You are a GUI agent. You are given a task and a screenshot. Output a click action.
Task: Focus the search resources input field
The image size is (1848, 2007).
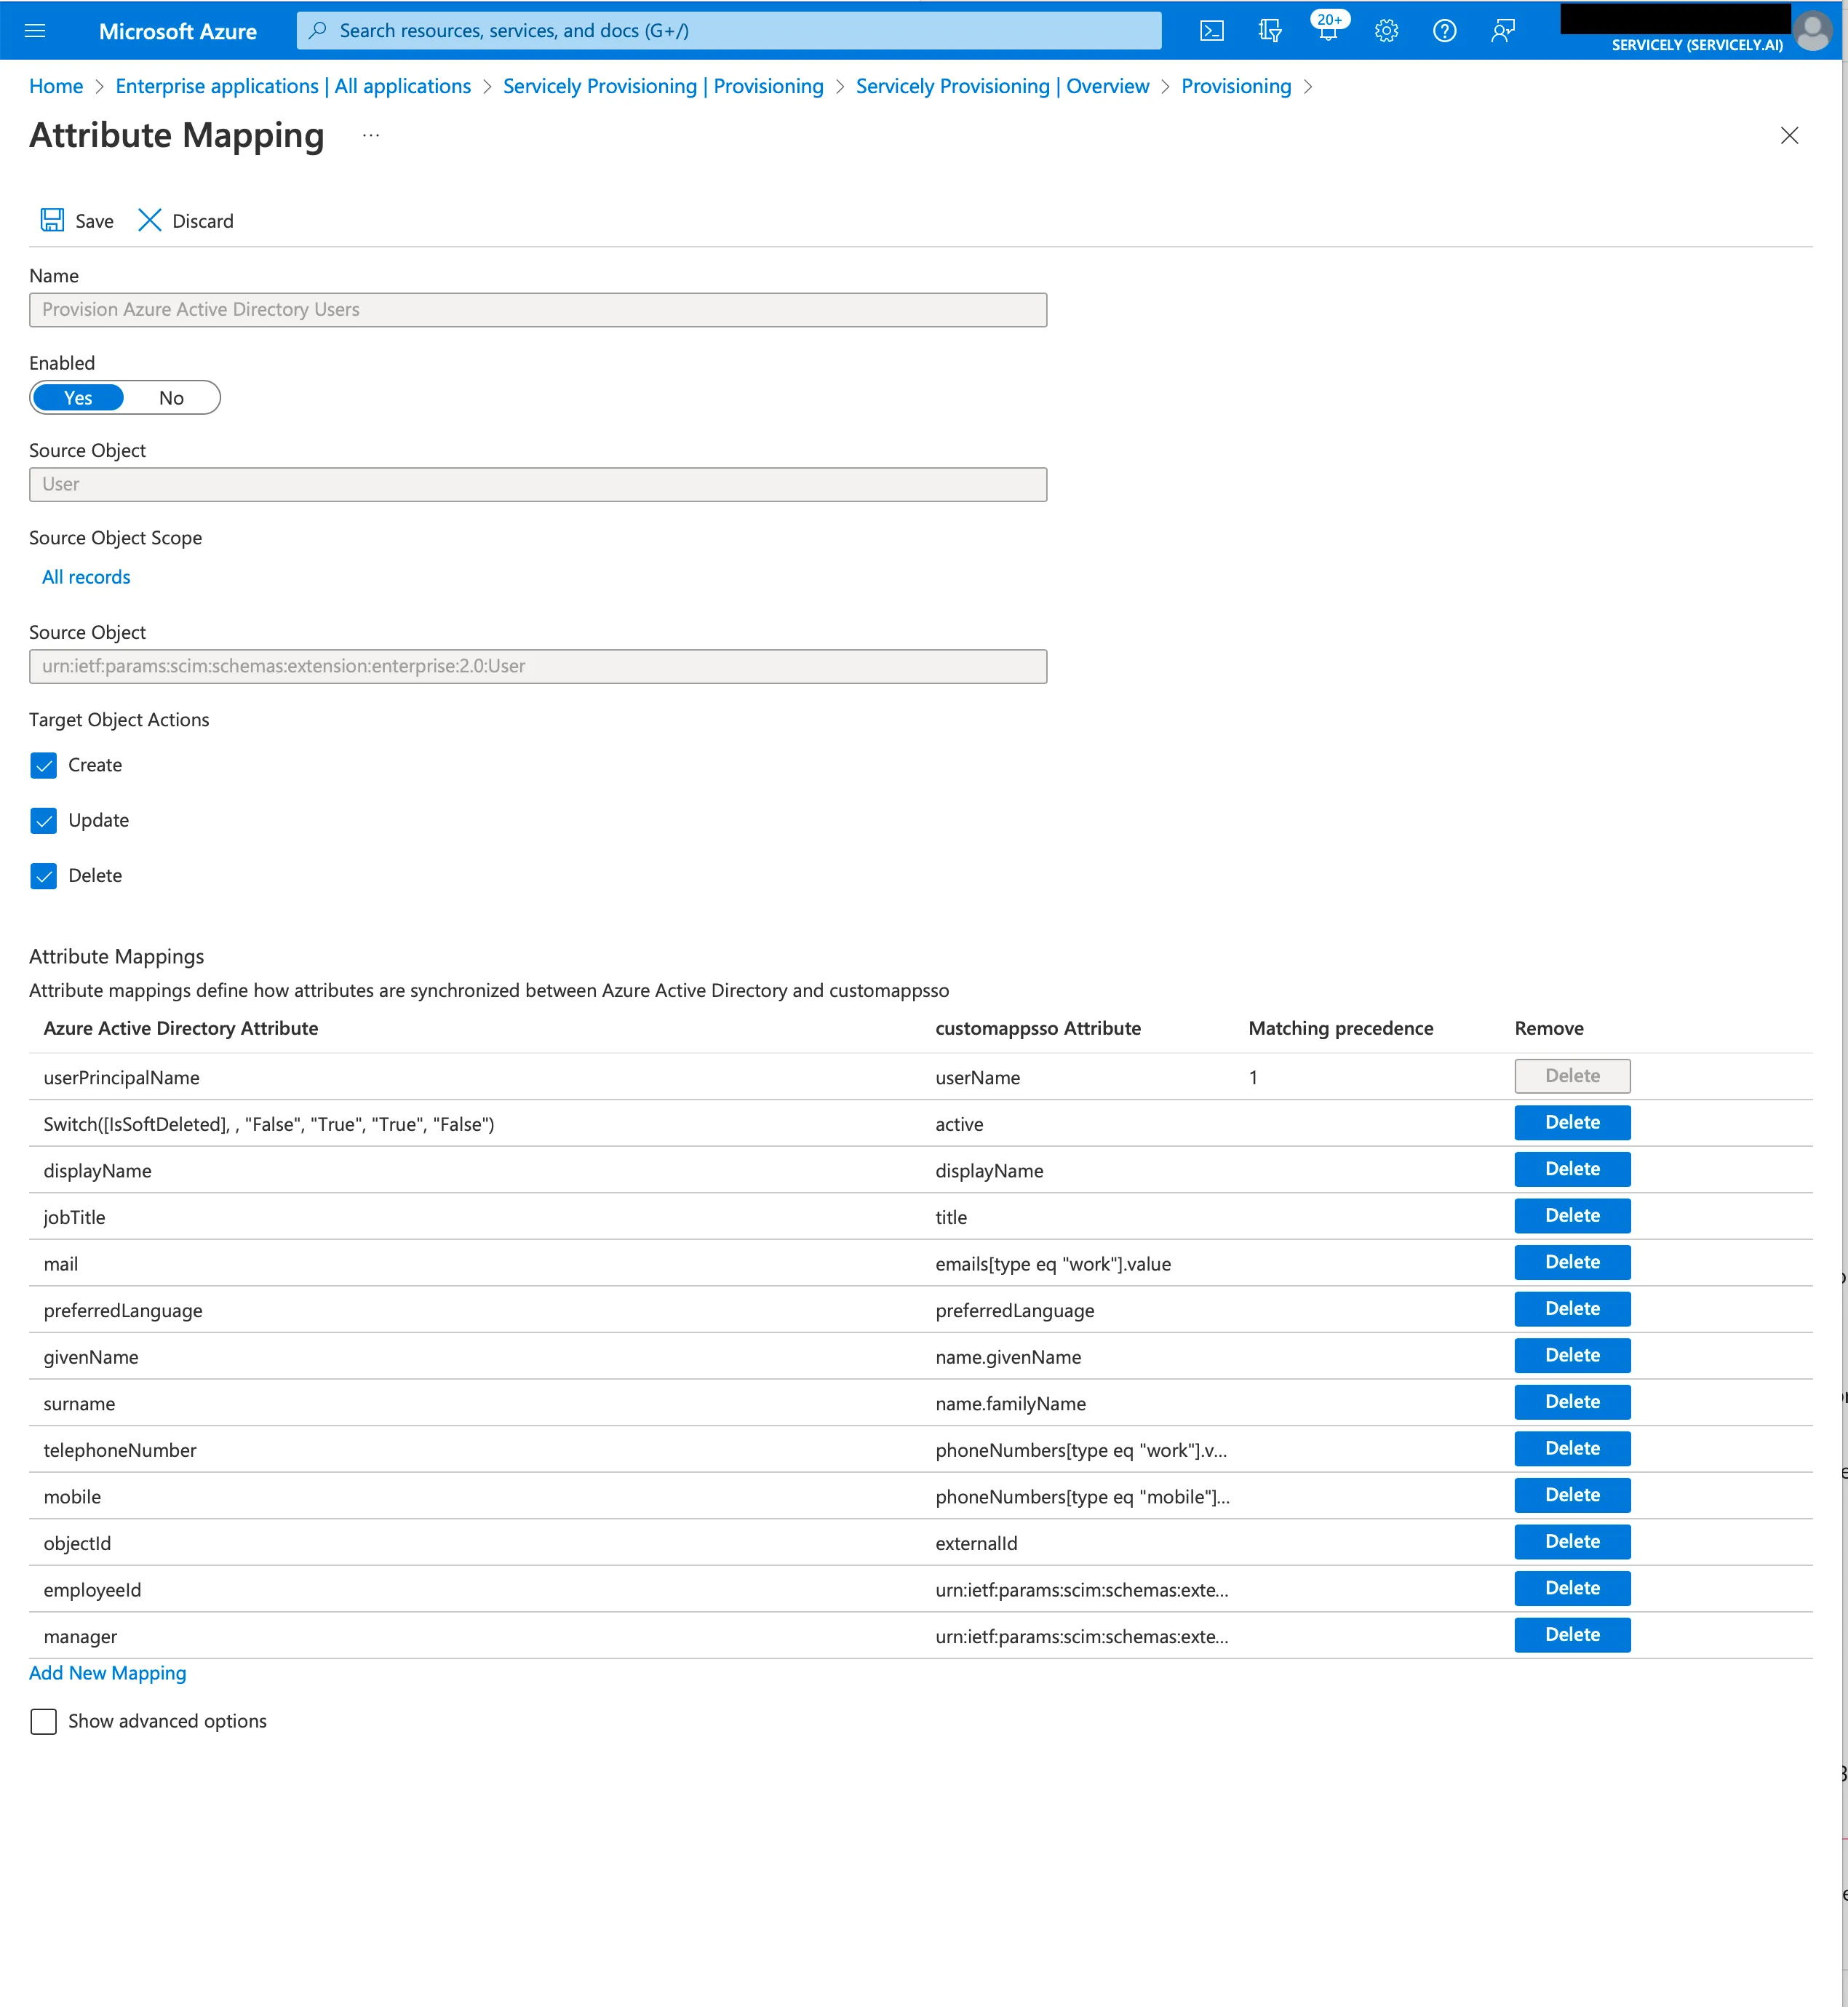point(729,31)
